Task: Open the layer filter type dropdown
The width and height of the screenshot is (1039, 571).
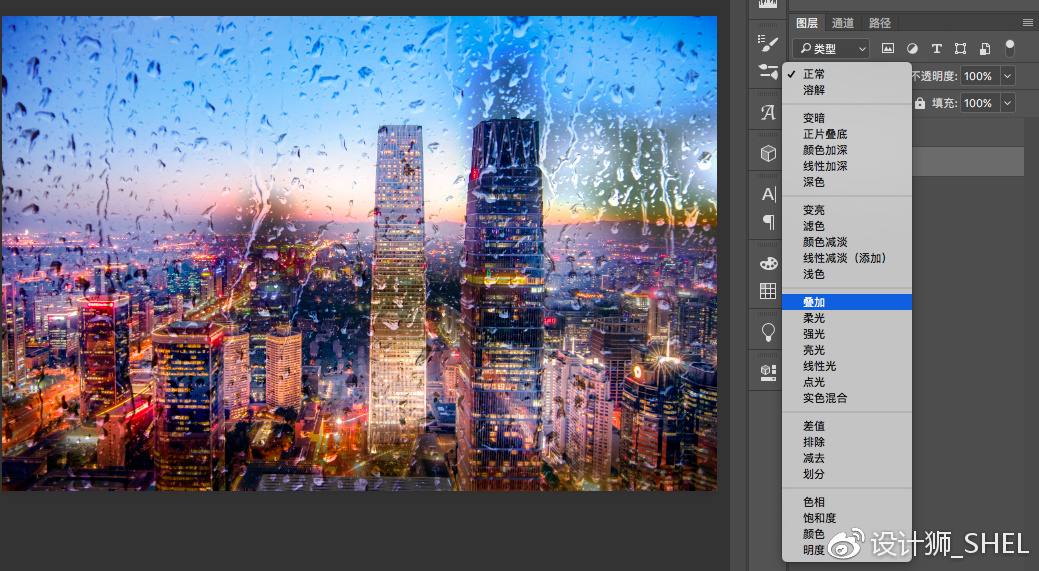Action: click(831, 48)
